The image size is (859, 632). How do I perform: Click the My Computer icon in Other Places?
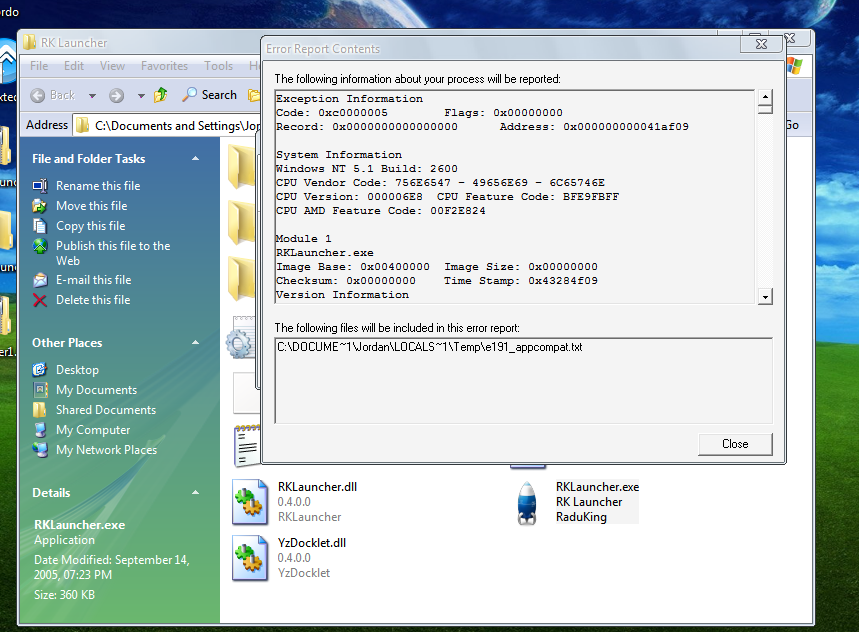(40, 429)
